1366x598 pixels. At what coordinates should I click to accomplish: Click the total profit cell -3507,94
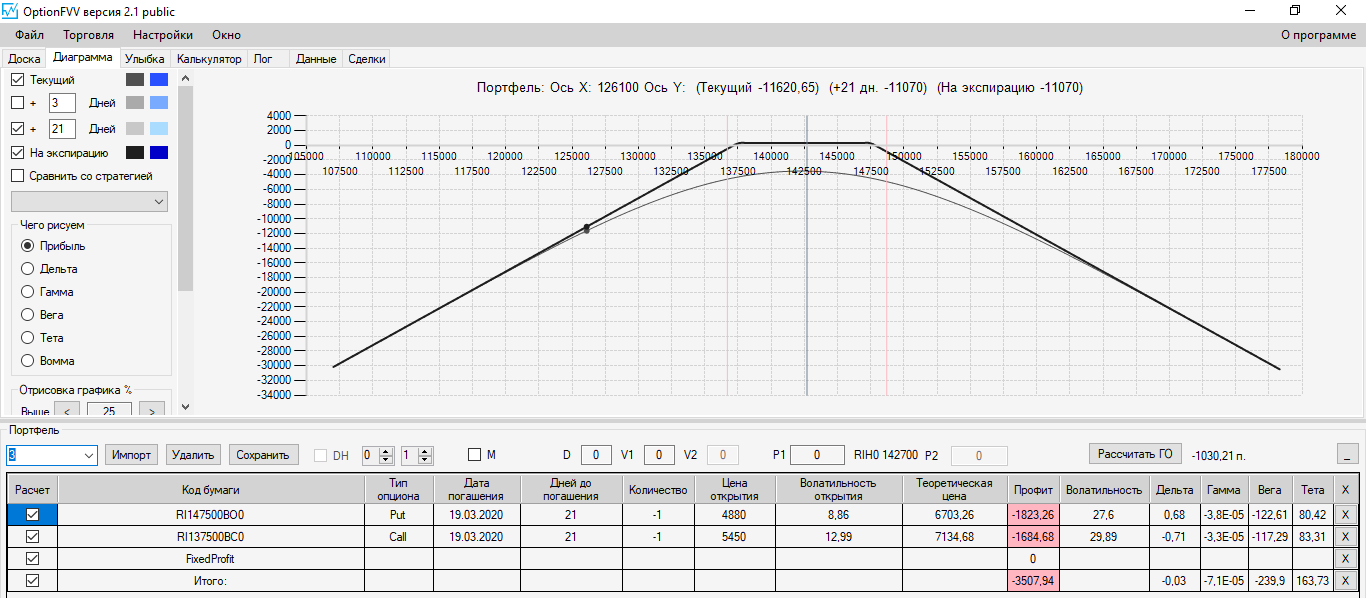(1033, 581)
